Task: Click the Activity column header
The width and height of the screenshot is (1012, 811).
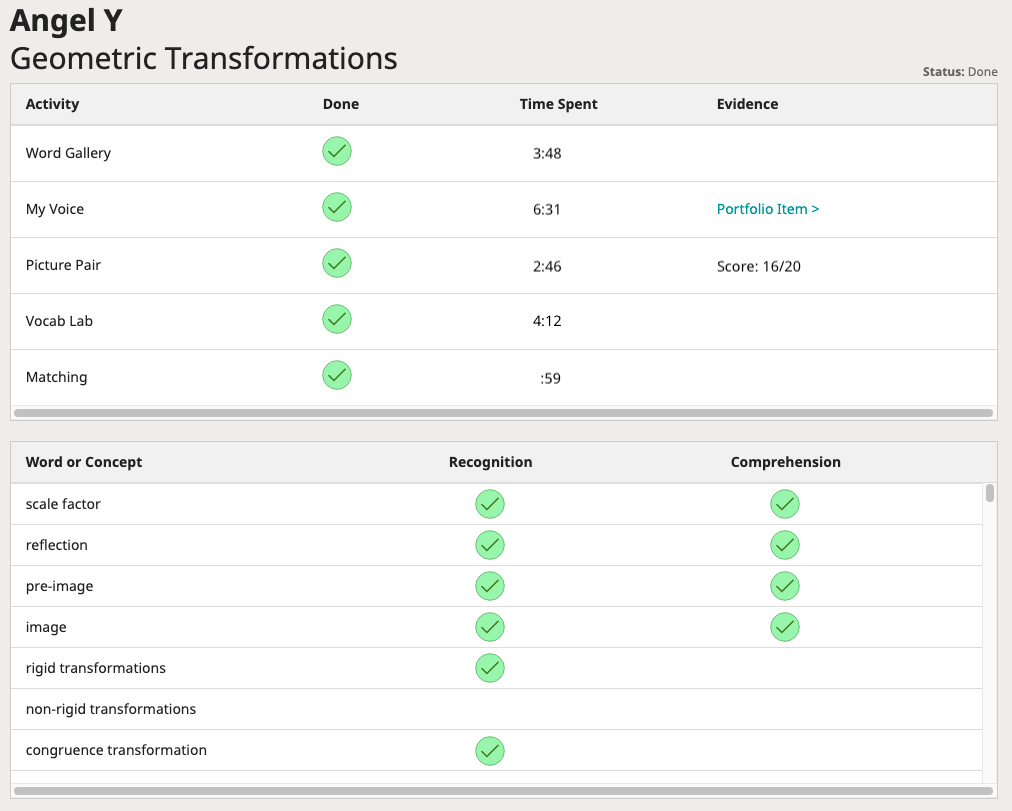Action: click(x=52, y=104)
